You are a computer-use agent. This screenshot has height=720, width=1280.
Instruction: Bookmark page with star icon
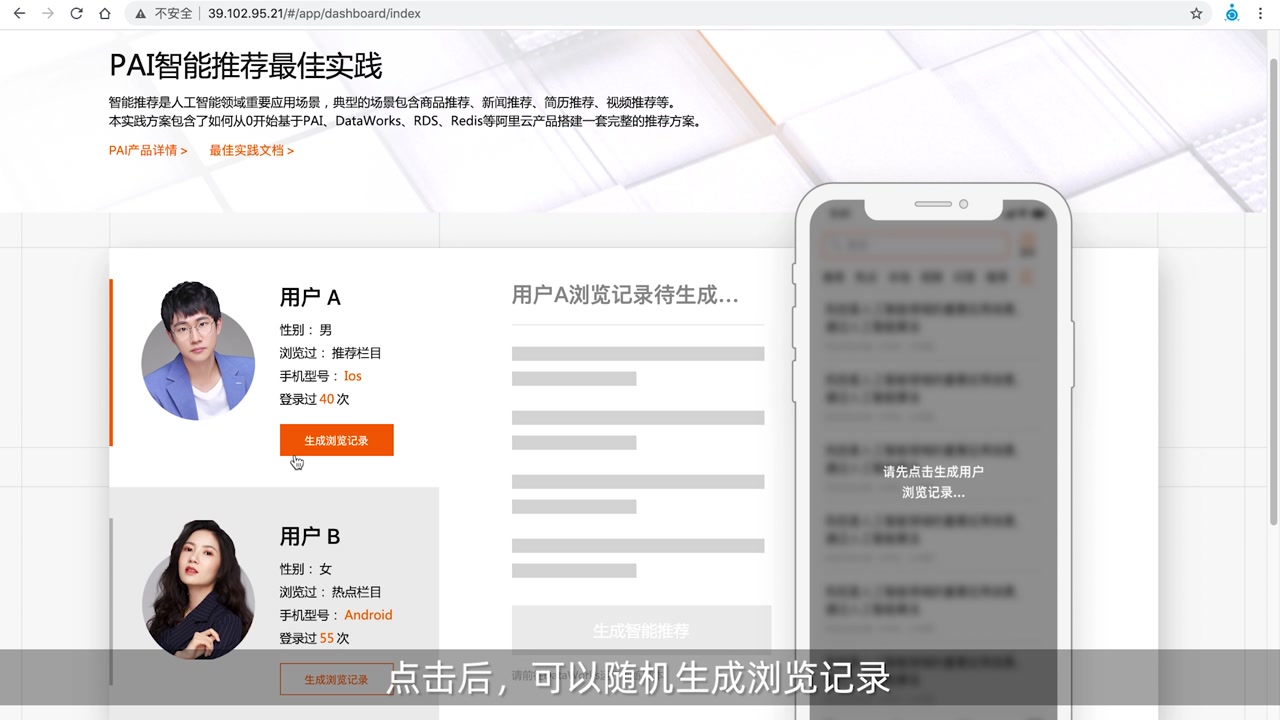[x=1196, y=14]
